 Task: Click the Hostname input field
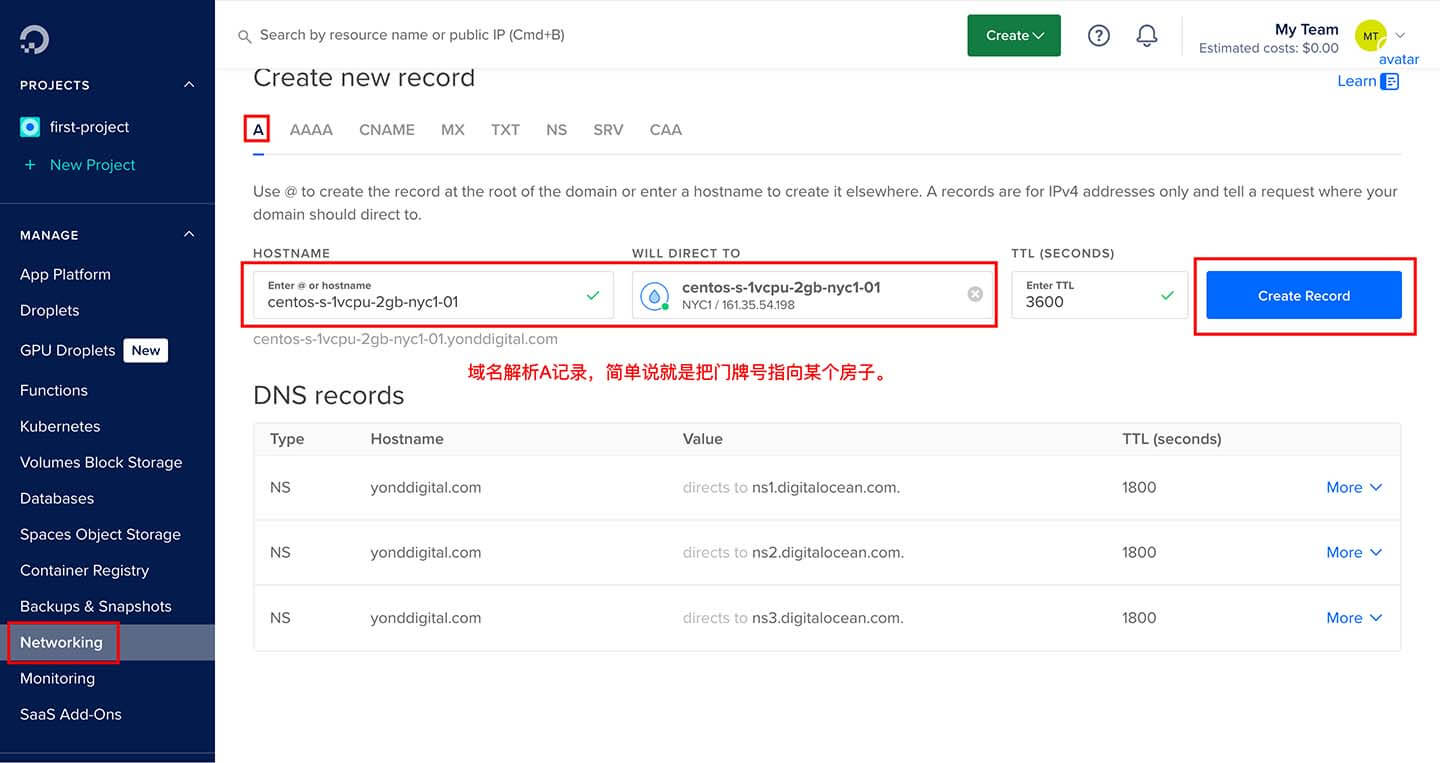point(433,295)
